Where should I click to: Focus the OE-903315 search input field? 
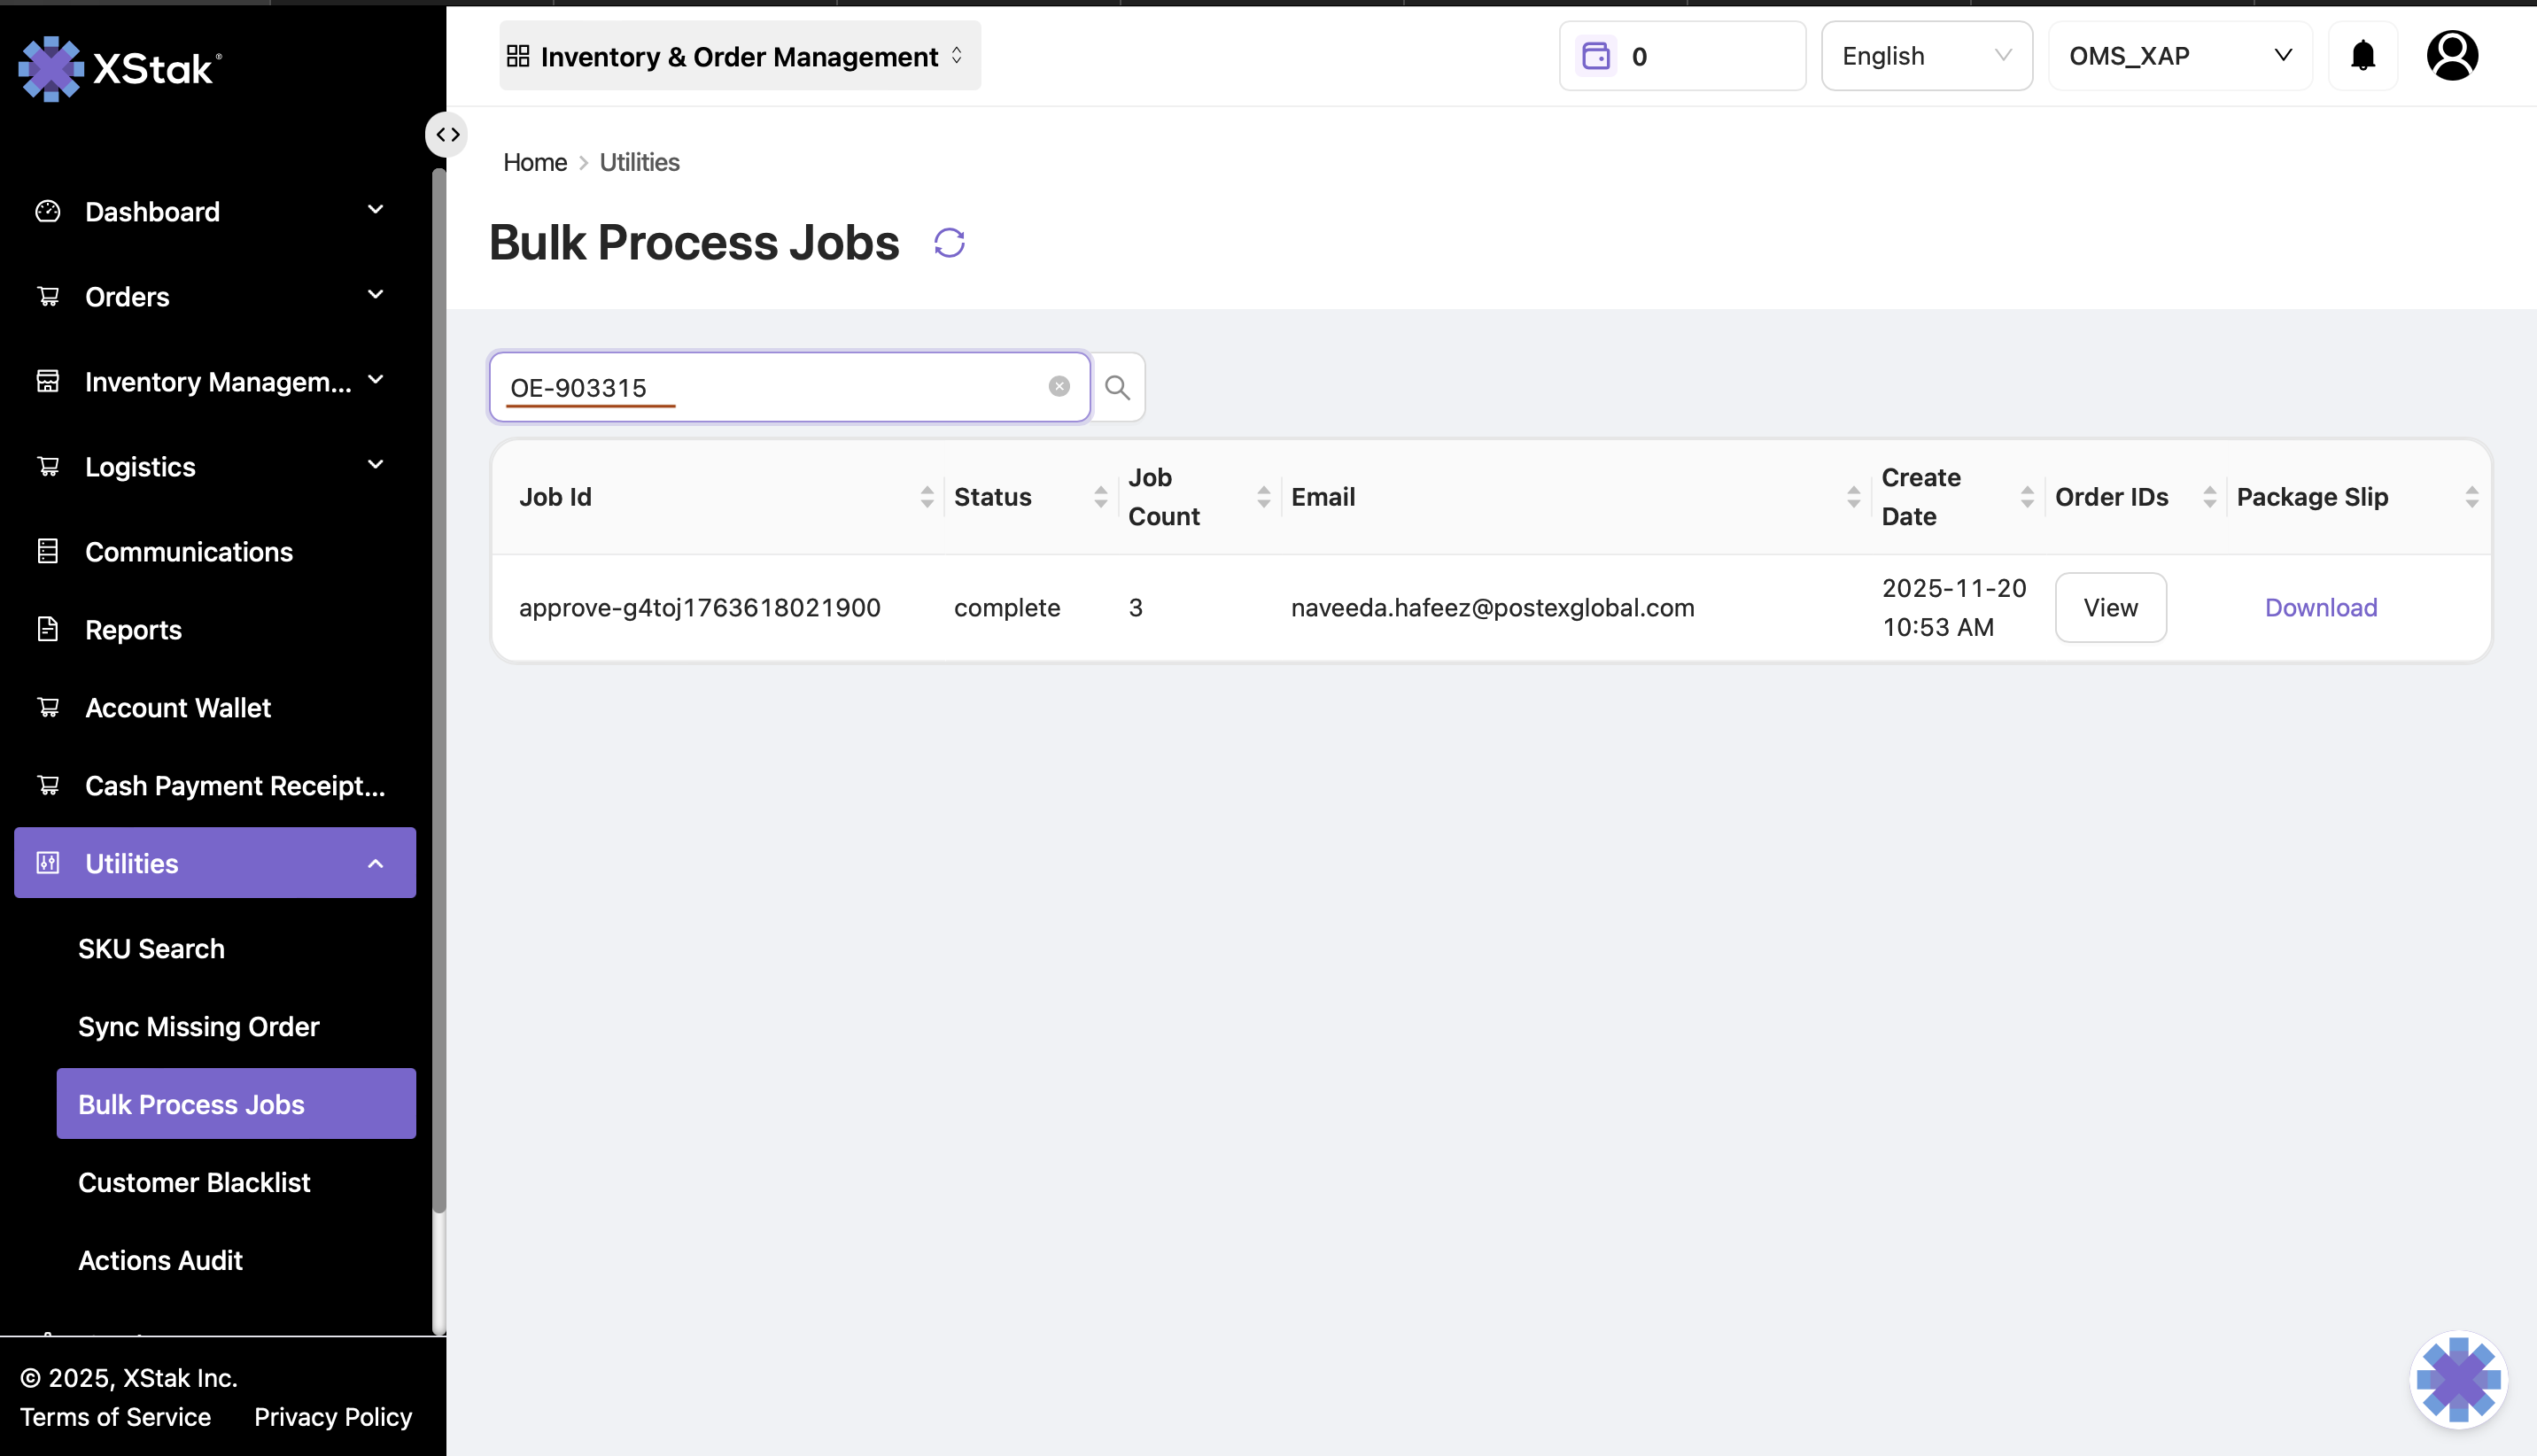pyautogui.click(x=780, y=388)
